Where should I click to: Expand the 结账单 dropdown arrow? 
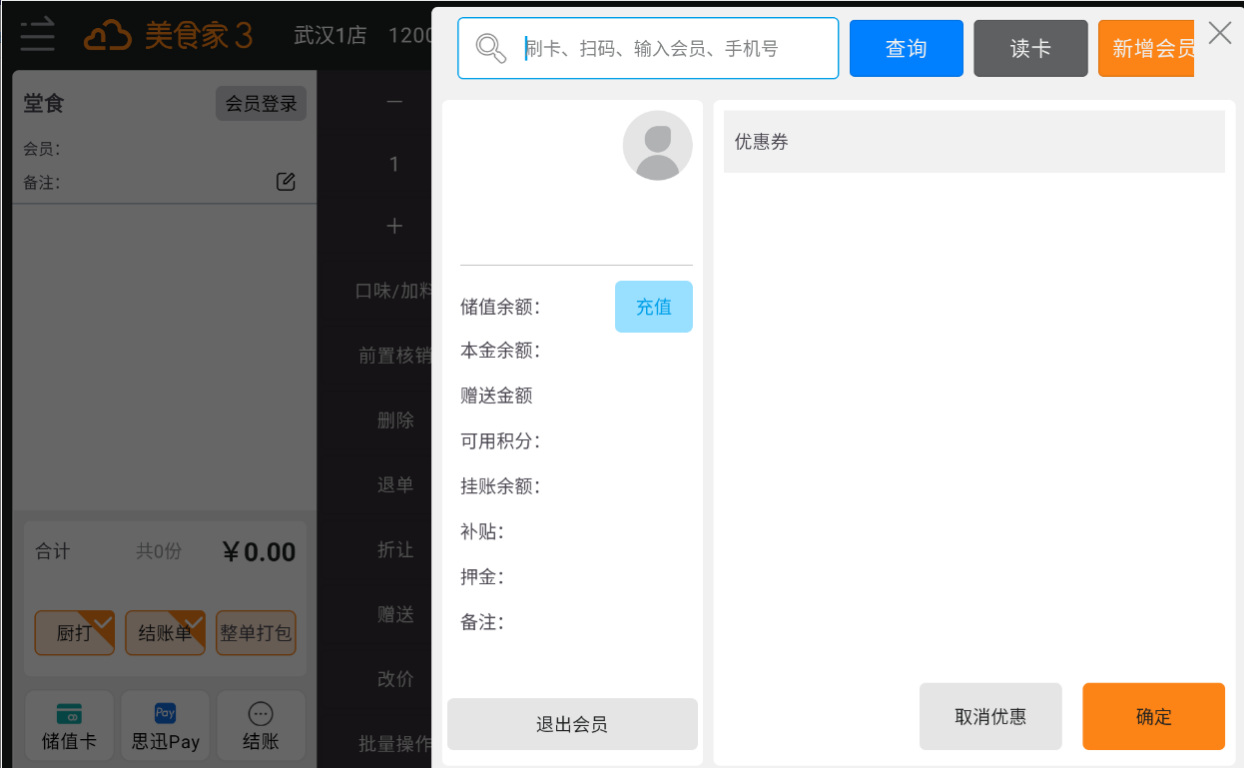click(194, 621)
